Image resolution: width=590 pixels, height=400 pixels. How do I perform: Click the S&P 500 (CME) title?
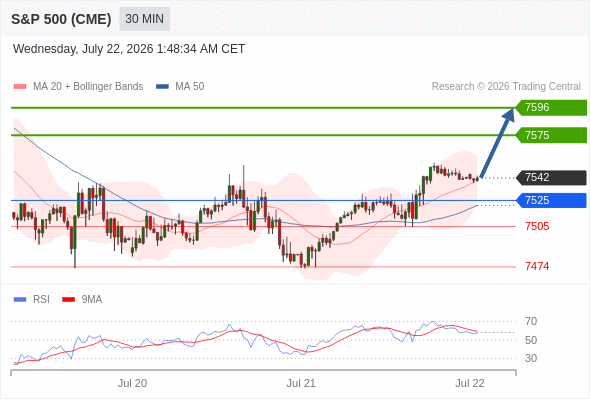[61, 19]
